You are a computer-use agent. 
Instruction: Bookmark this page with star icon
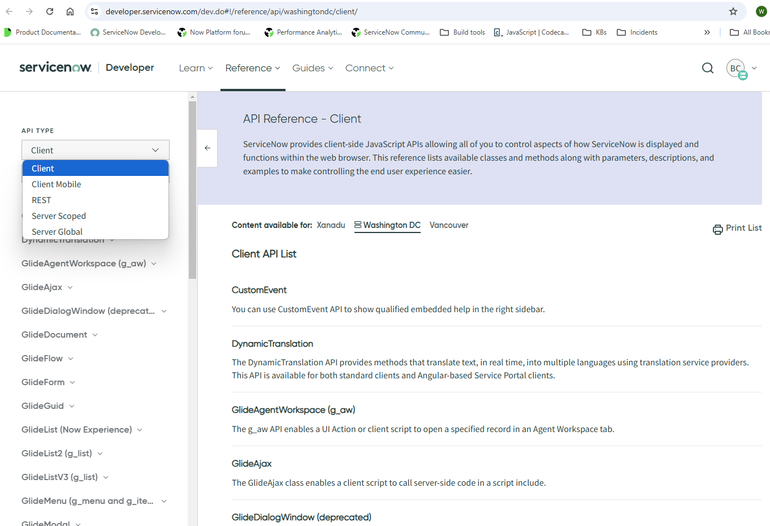733,11
